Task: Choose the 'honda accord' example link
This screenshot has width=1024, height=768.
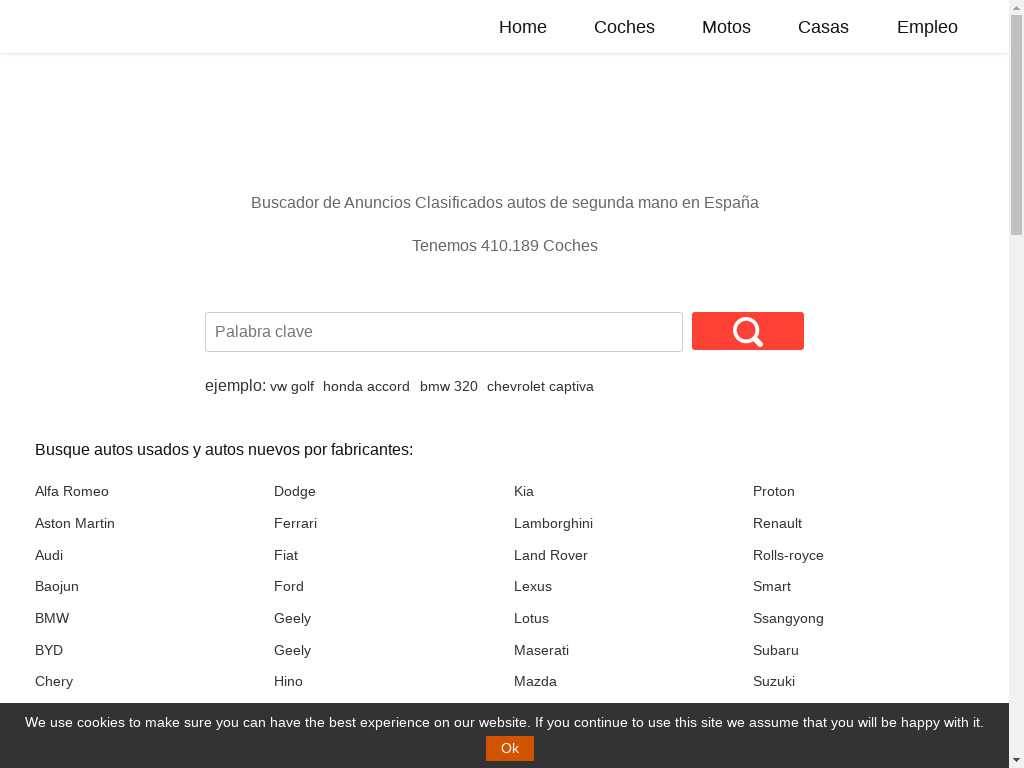Action: (x=366, y=387)
